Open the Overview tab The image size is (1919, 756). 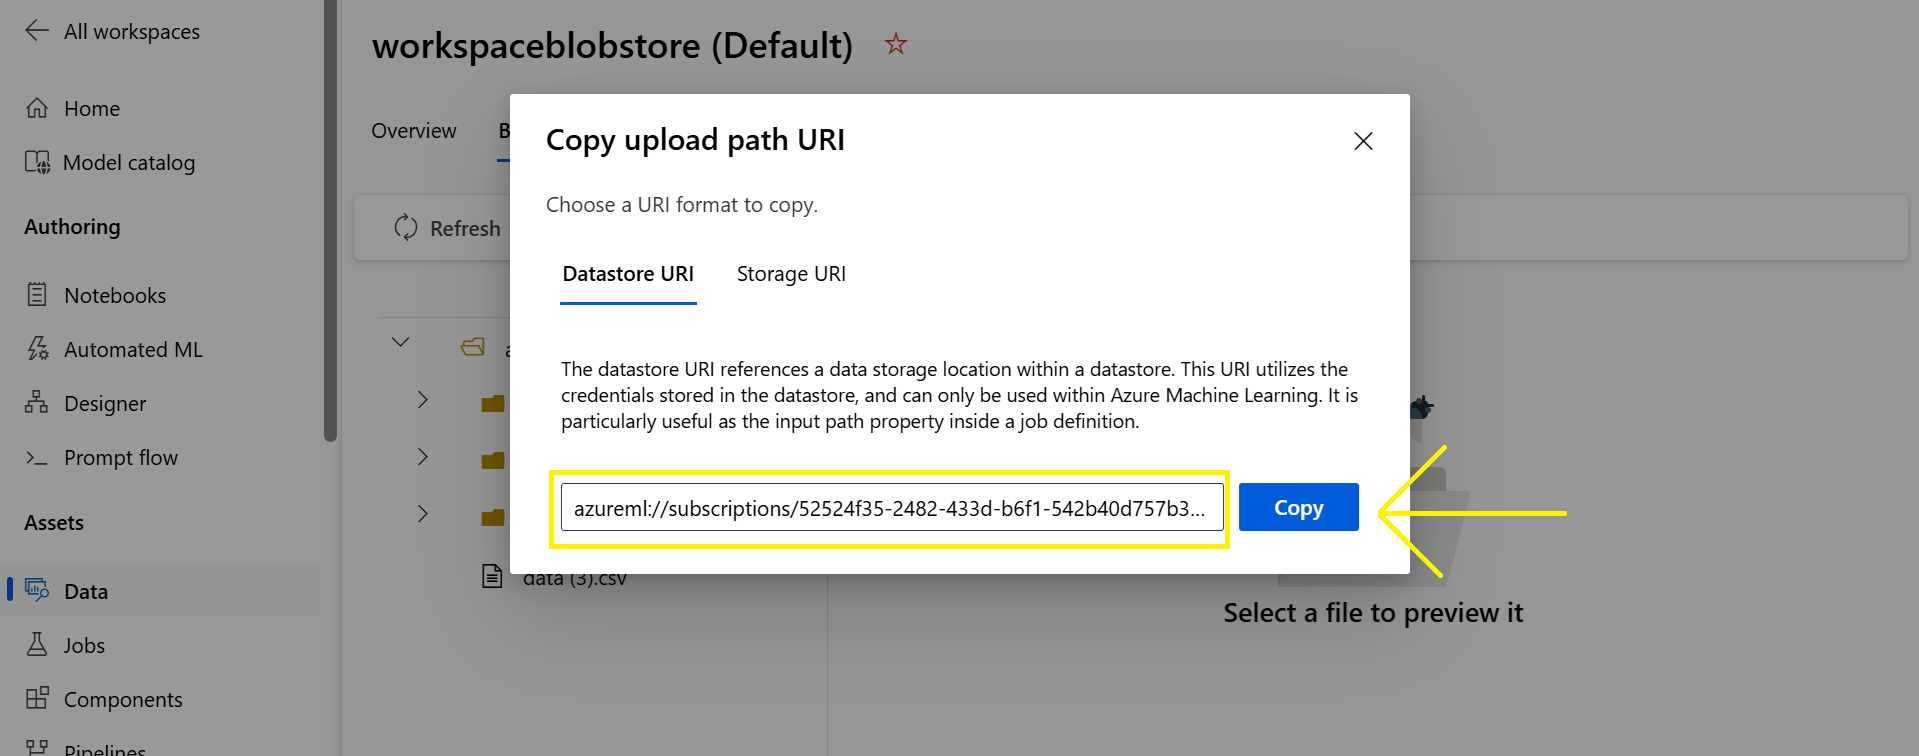(414, 131)
